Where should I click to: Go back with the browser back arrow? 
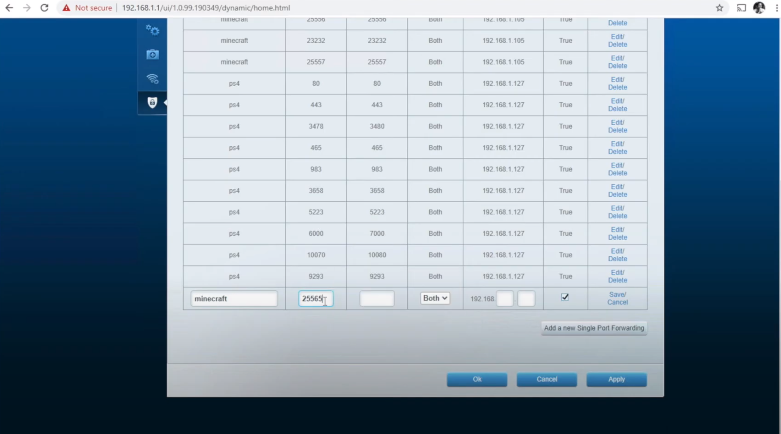[x=9, y=8]
